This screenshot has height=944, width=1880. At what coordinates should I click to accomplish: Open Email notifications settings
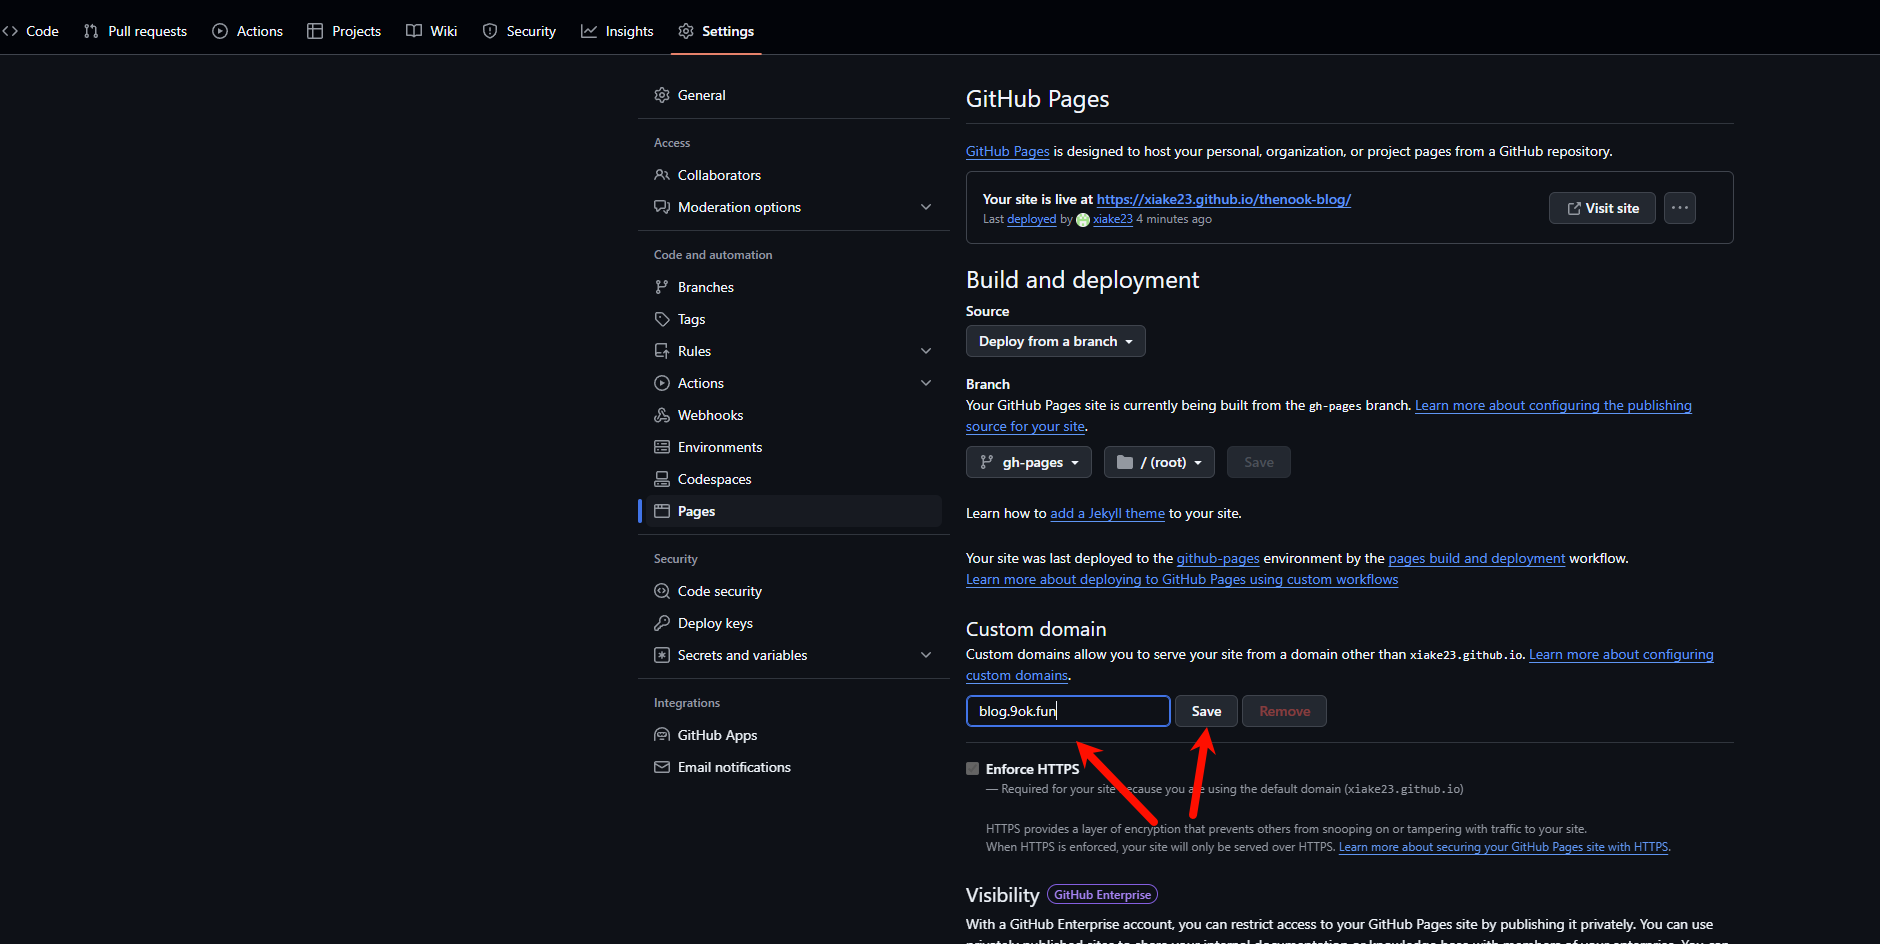click(794, 767)
